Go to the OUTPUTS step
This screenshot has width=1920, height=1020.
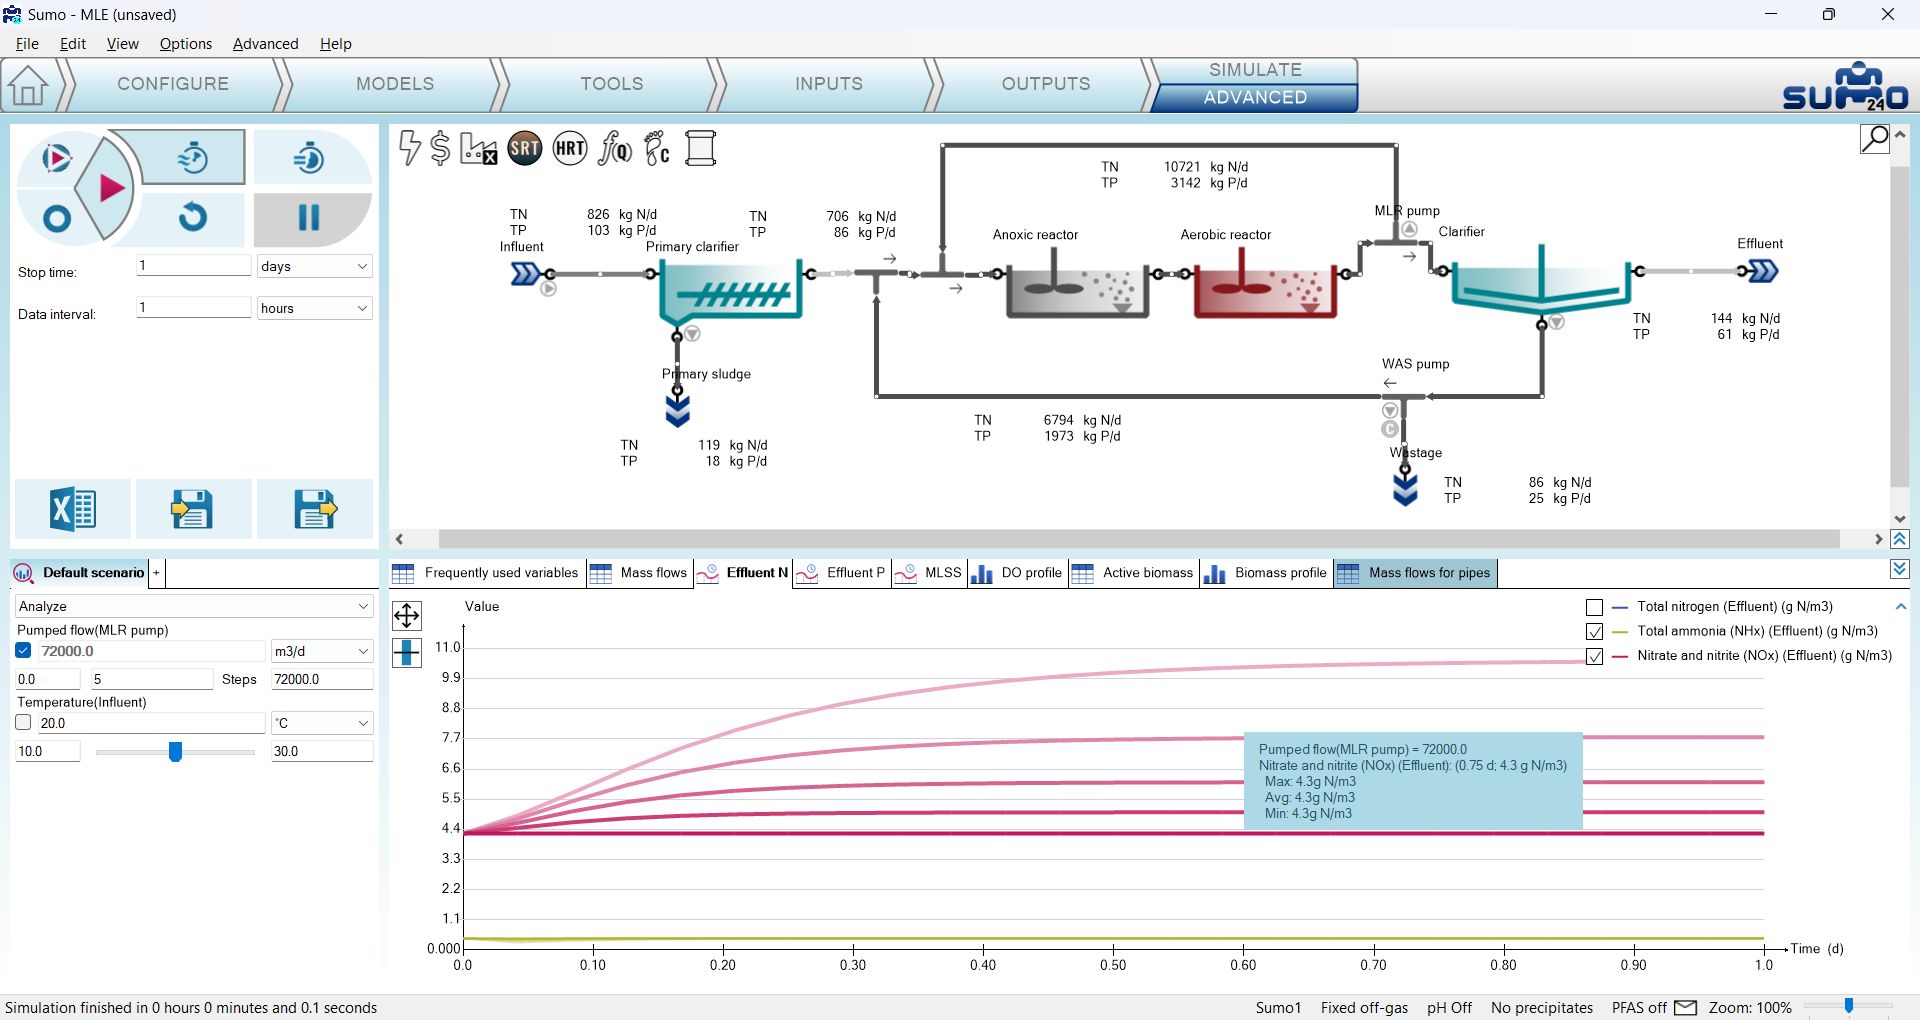pos(1046,84)
